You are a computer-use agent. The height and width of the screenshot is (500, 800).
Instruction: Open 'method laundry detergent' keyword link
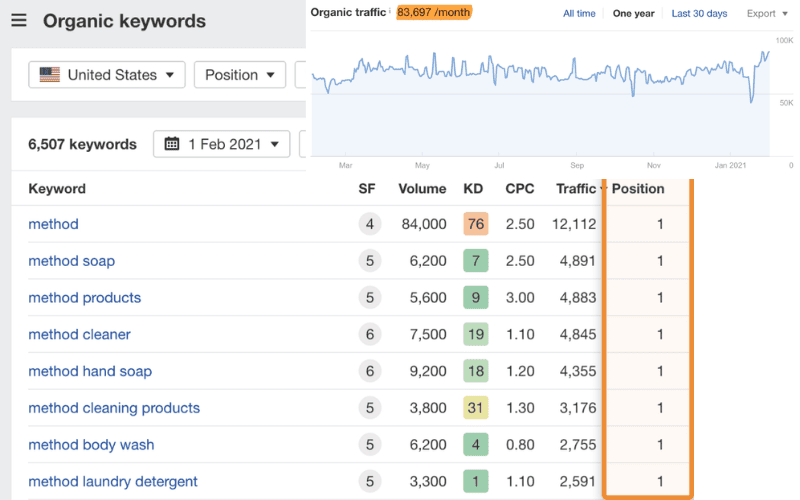coord(113,481)
